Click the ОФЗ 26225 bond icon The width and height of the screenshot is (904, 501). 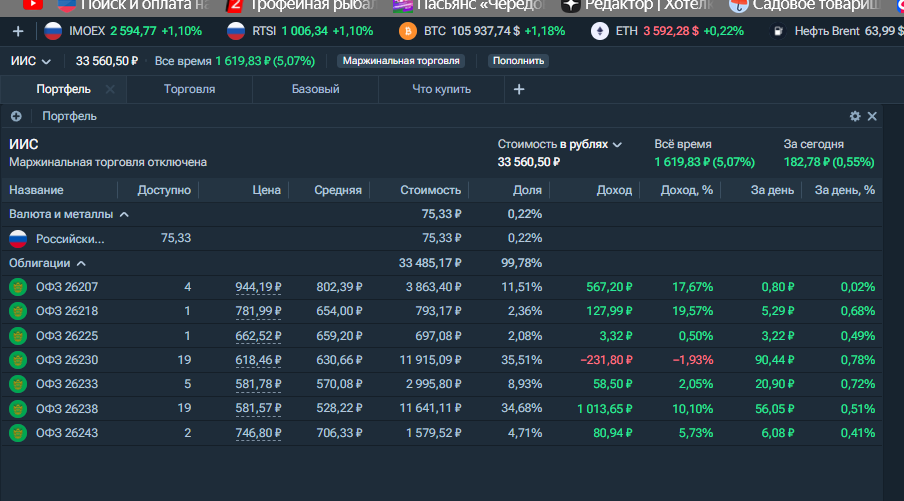tap(18, 336)
